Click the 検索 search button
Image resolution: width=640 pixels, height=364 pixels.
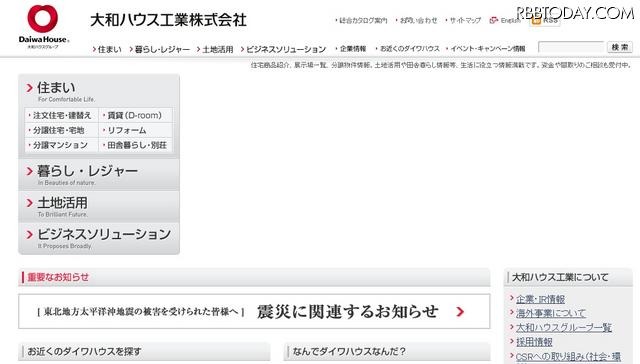[x=620, y=47]
